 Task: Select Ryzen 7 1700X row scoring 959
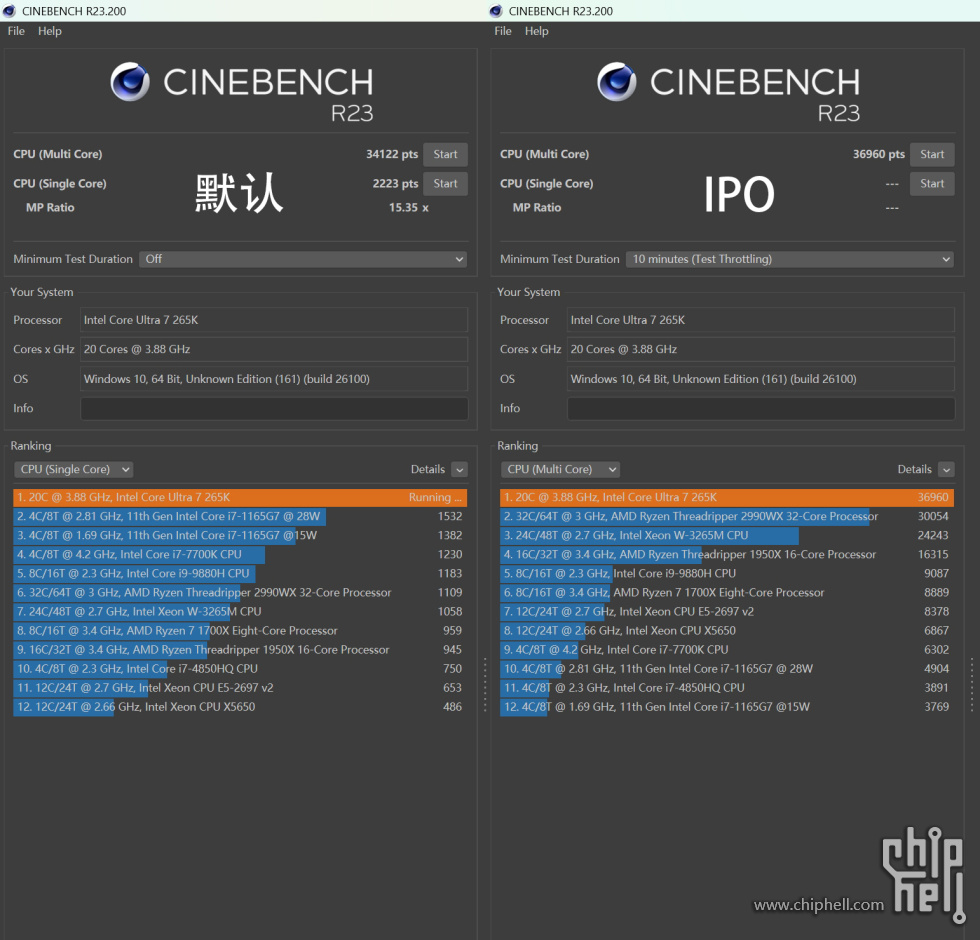point(240,631)
